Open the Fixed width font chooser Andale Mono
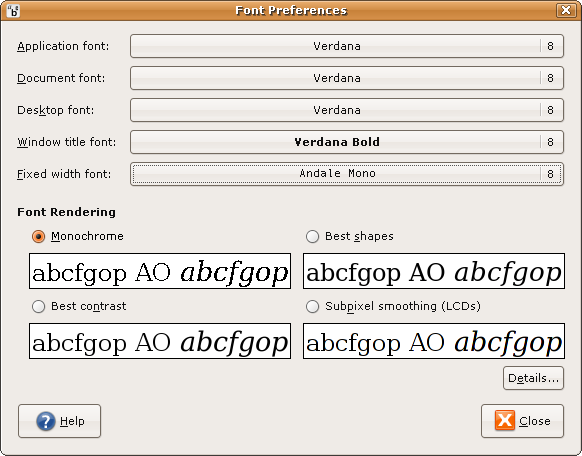582x456 pixels. click(x=347, y=174)
